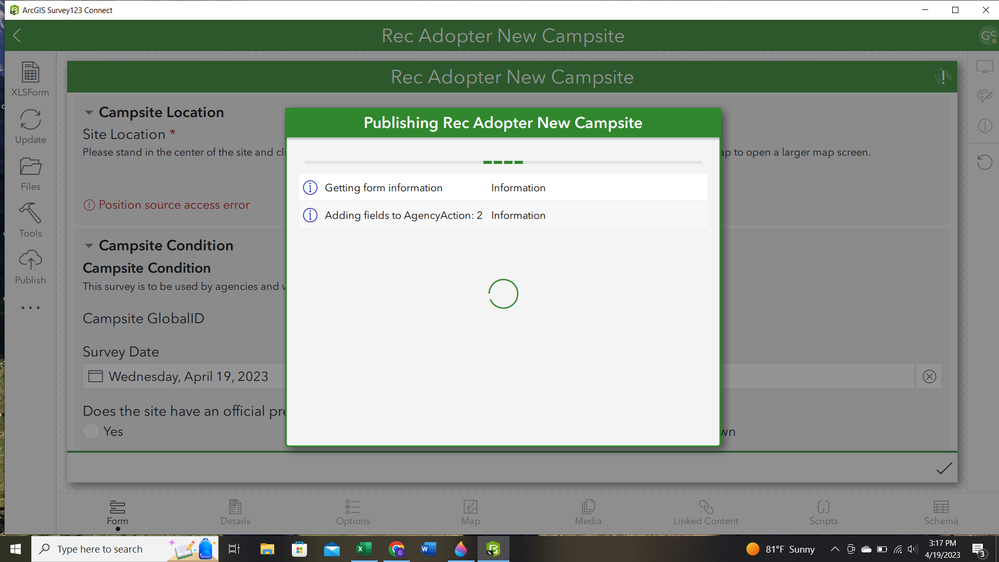Screen dimensions: 999x562
Task: Open the Mail app on taskbar
Action: point(332,549)
